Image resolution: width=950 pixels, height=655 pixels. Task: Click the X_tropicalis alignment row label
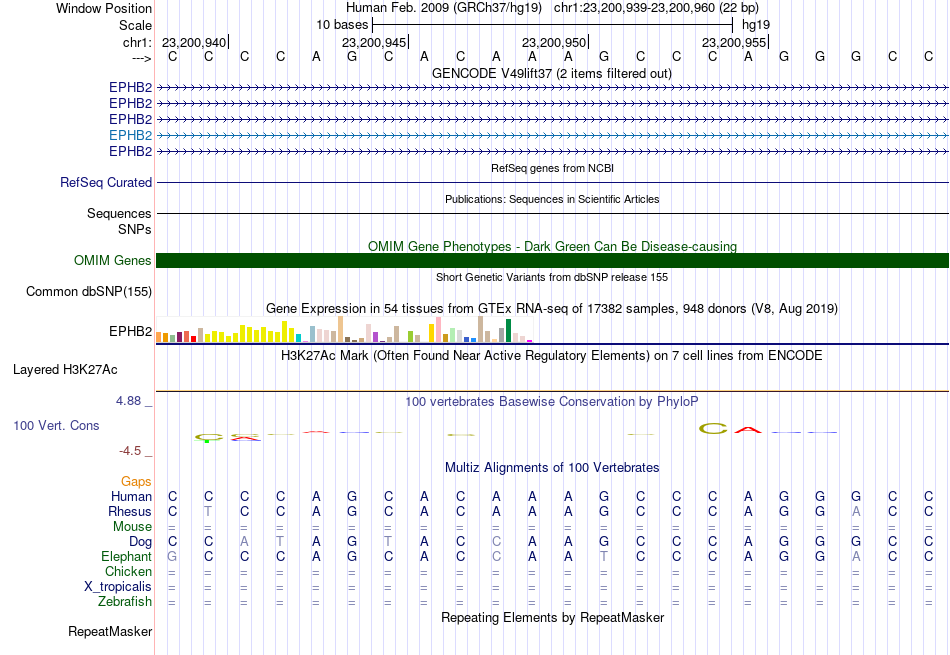118,587
